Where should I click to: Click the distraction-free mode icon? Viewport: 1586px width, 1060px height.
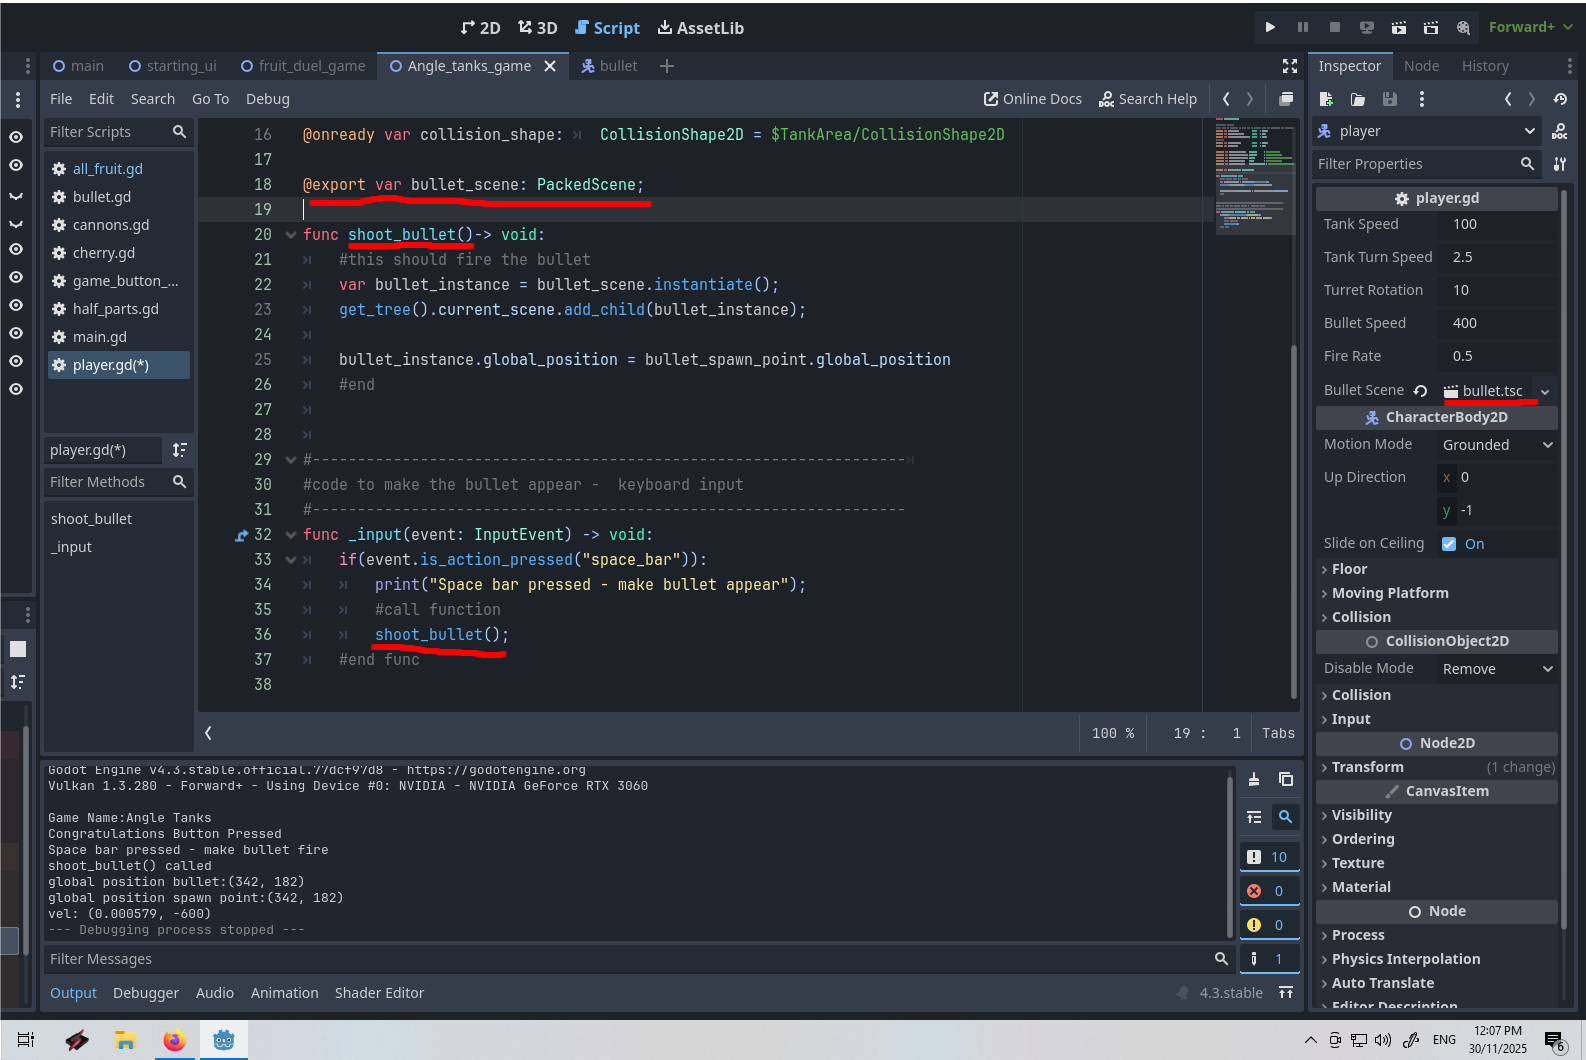click(x=1290, y=66)
